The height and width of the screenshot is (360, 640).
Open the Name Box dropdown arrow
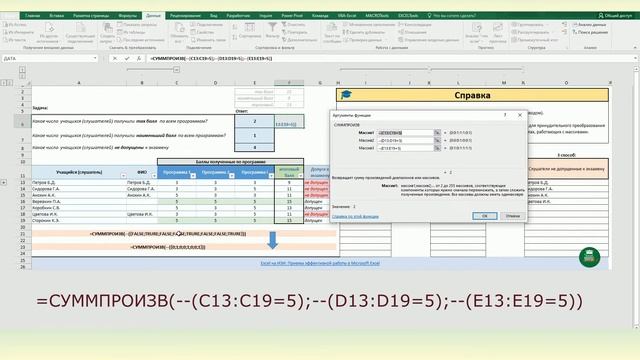tap(95, 58)
